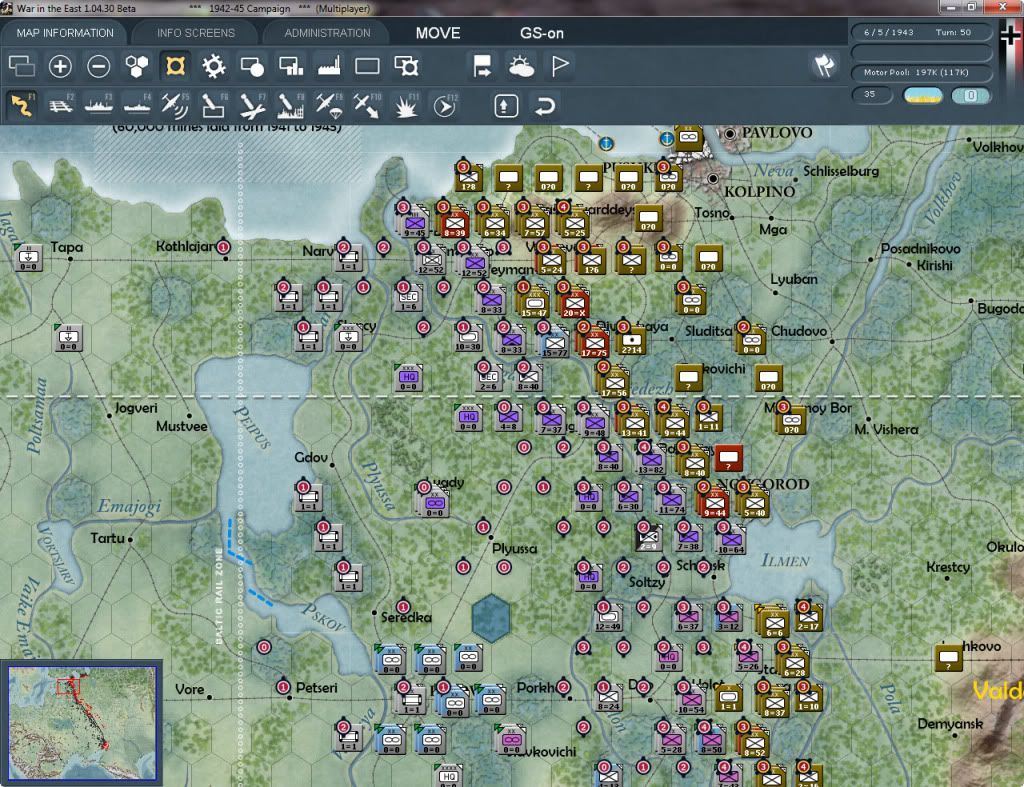Click the Tartu town label

(x=107, y=538)
